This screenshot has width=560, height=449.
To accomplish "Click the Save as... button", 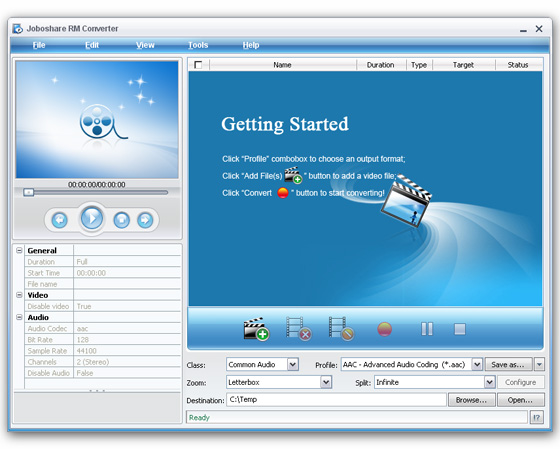I will pyautogui.click(x=508, y=365).
